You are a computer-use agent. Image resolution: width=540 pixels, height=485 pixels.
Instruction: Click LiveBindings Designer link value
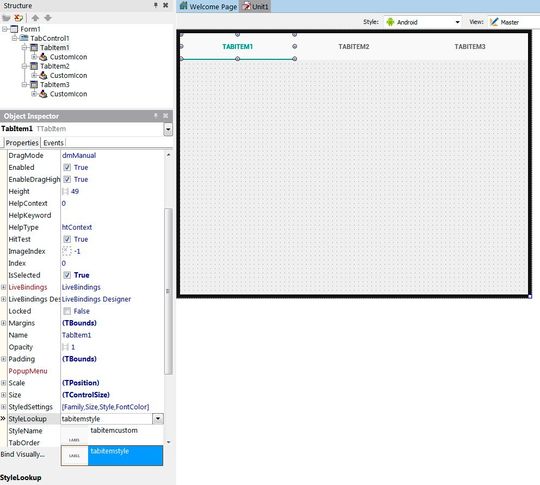(x=96, y=299)
